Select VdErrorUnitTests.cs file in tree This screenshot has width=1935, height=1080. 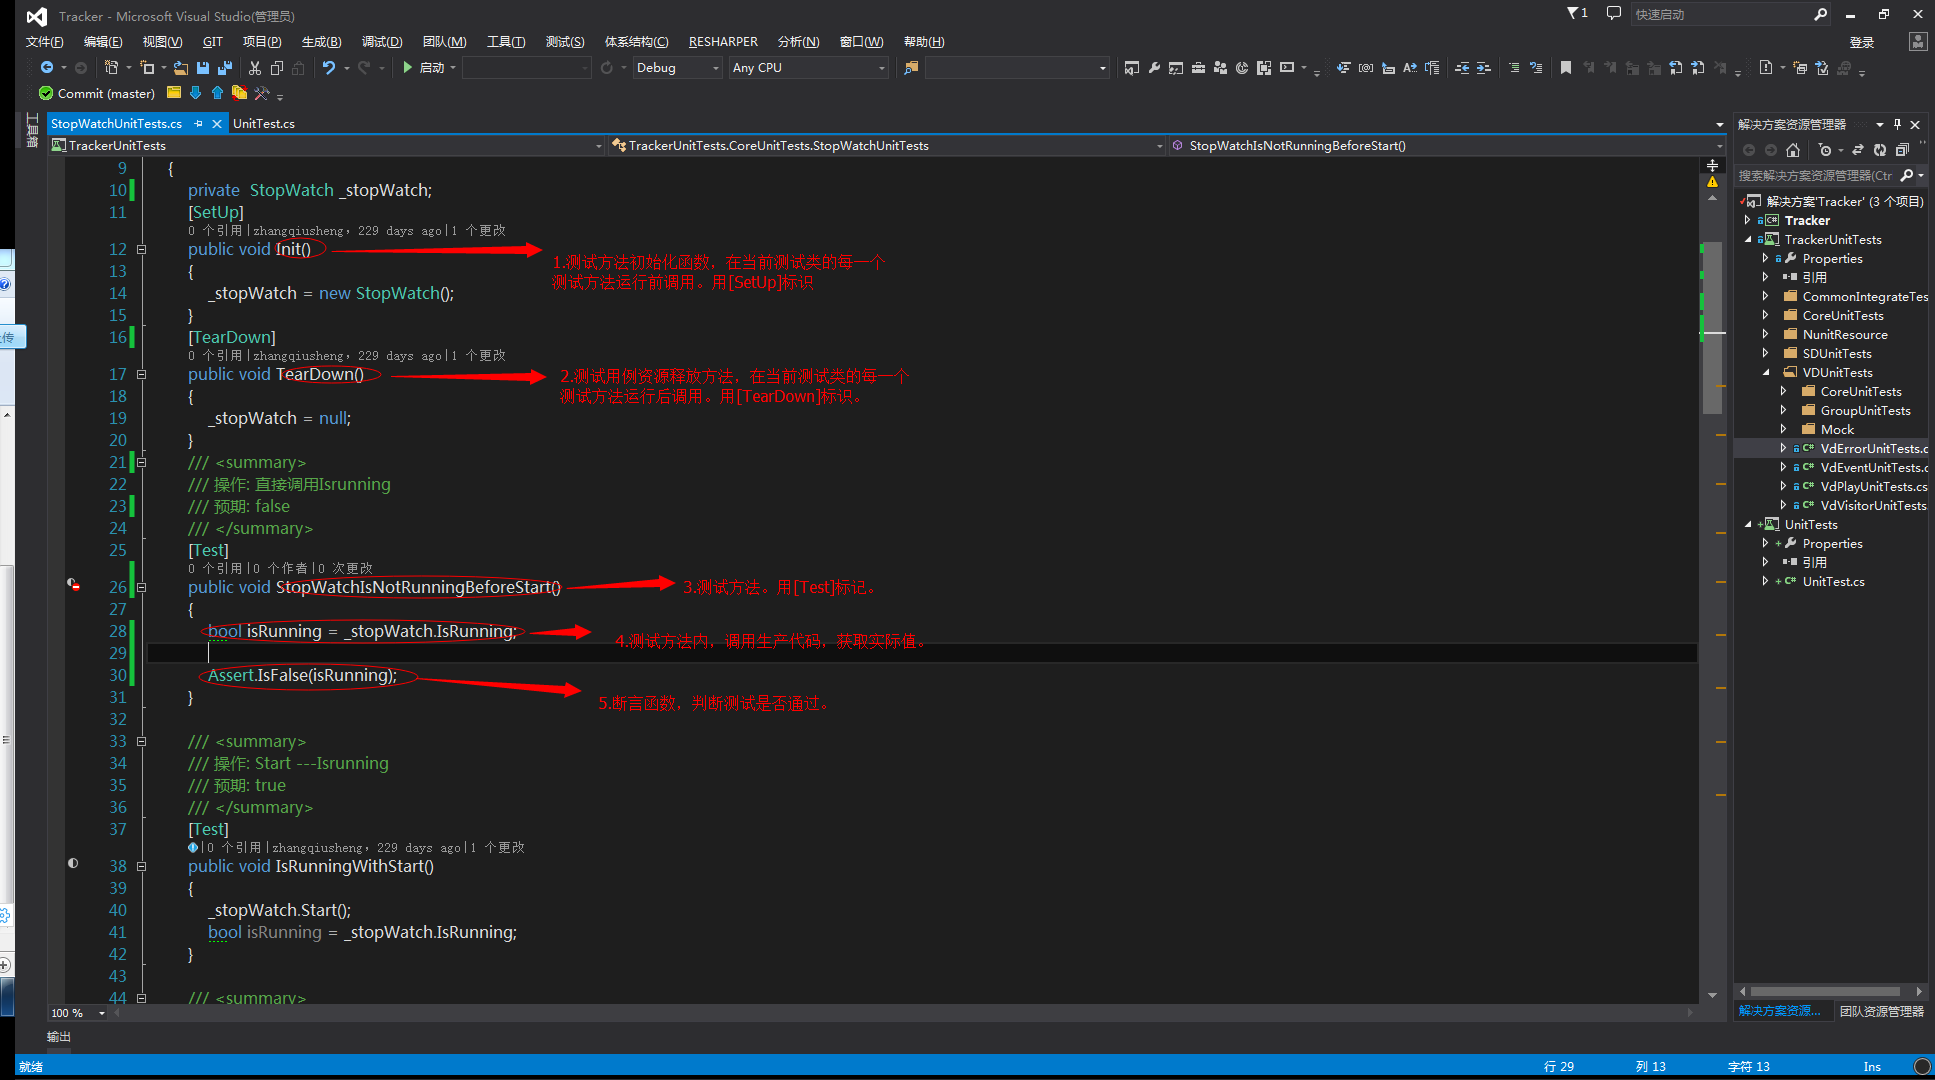click(x=1873, y=448)
